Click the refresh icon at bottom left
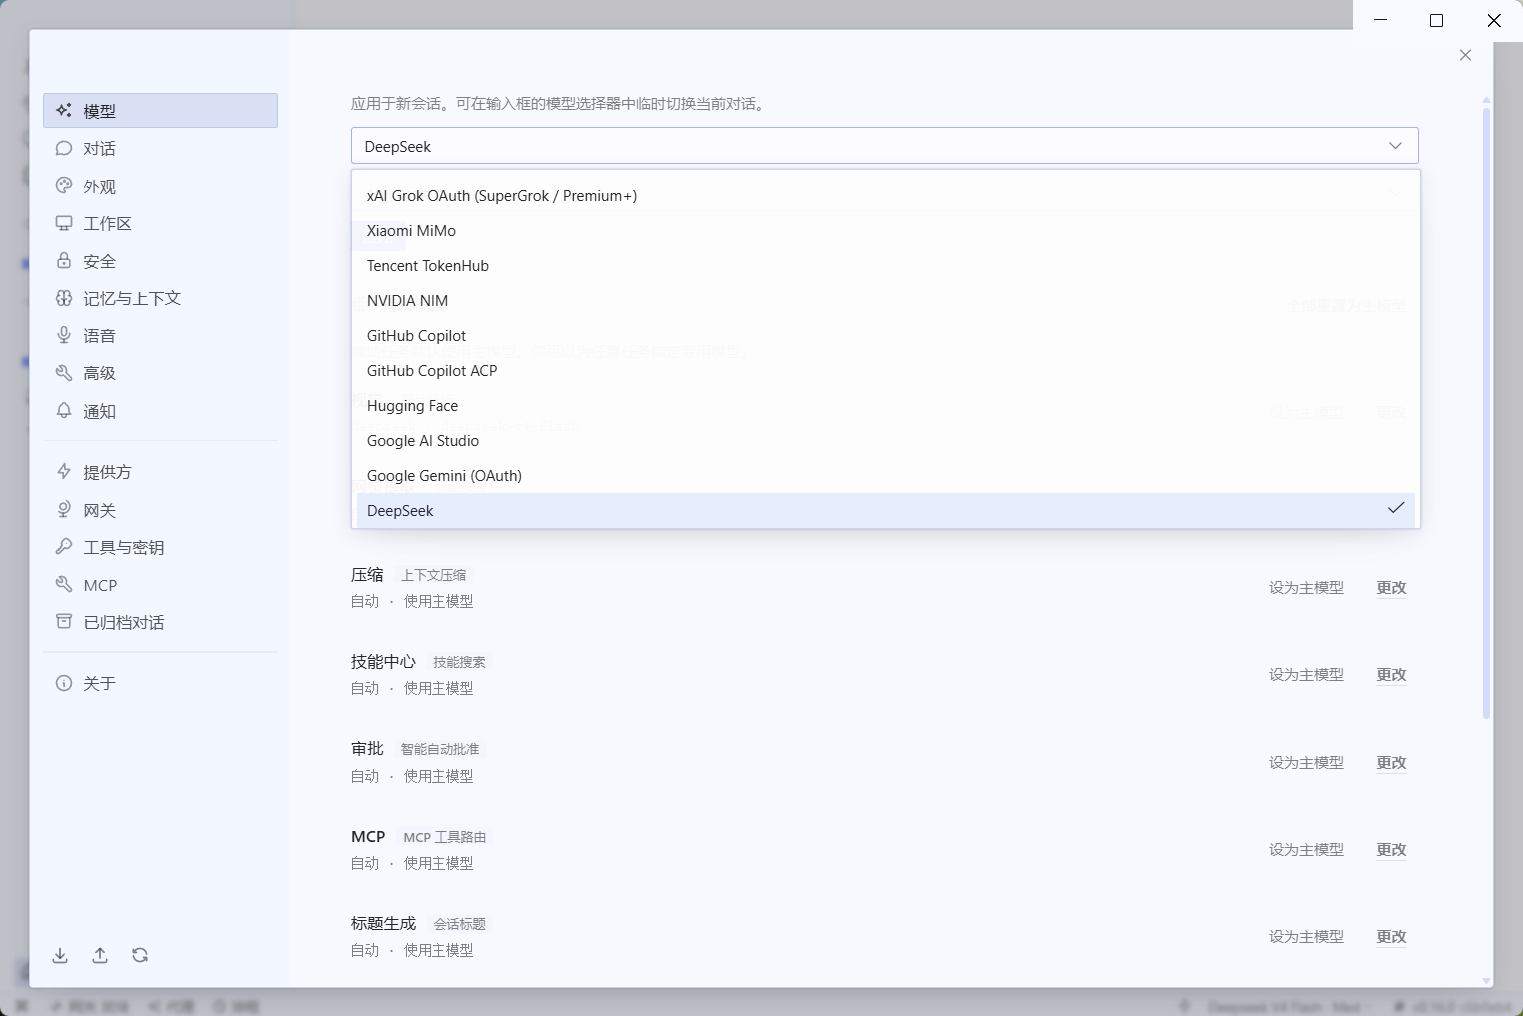The image size is (1523, 1016). pos(140,955)
